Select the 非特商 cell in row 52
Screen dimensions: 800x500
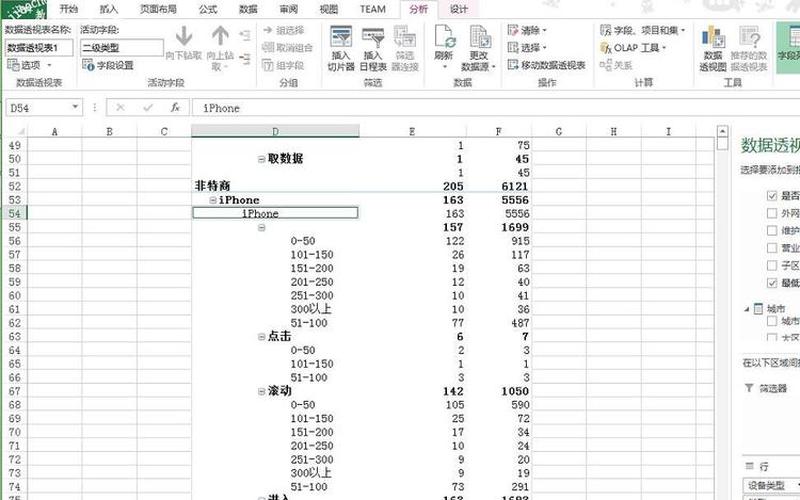pos(275,186)
